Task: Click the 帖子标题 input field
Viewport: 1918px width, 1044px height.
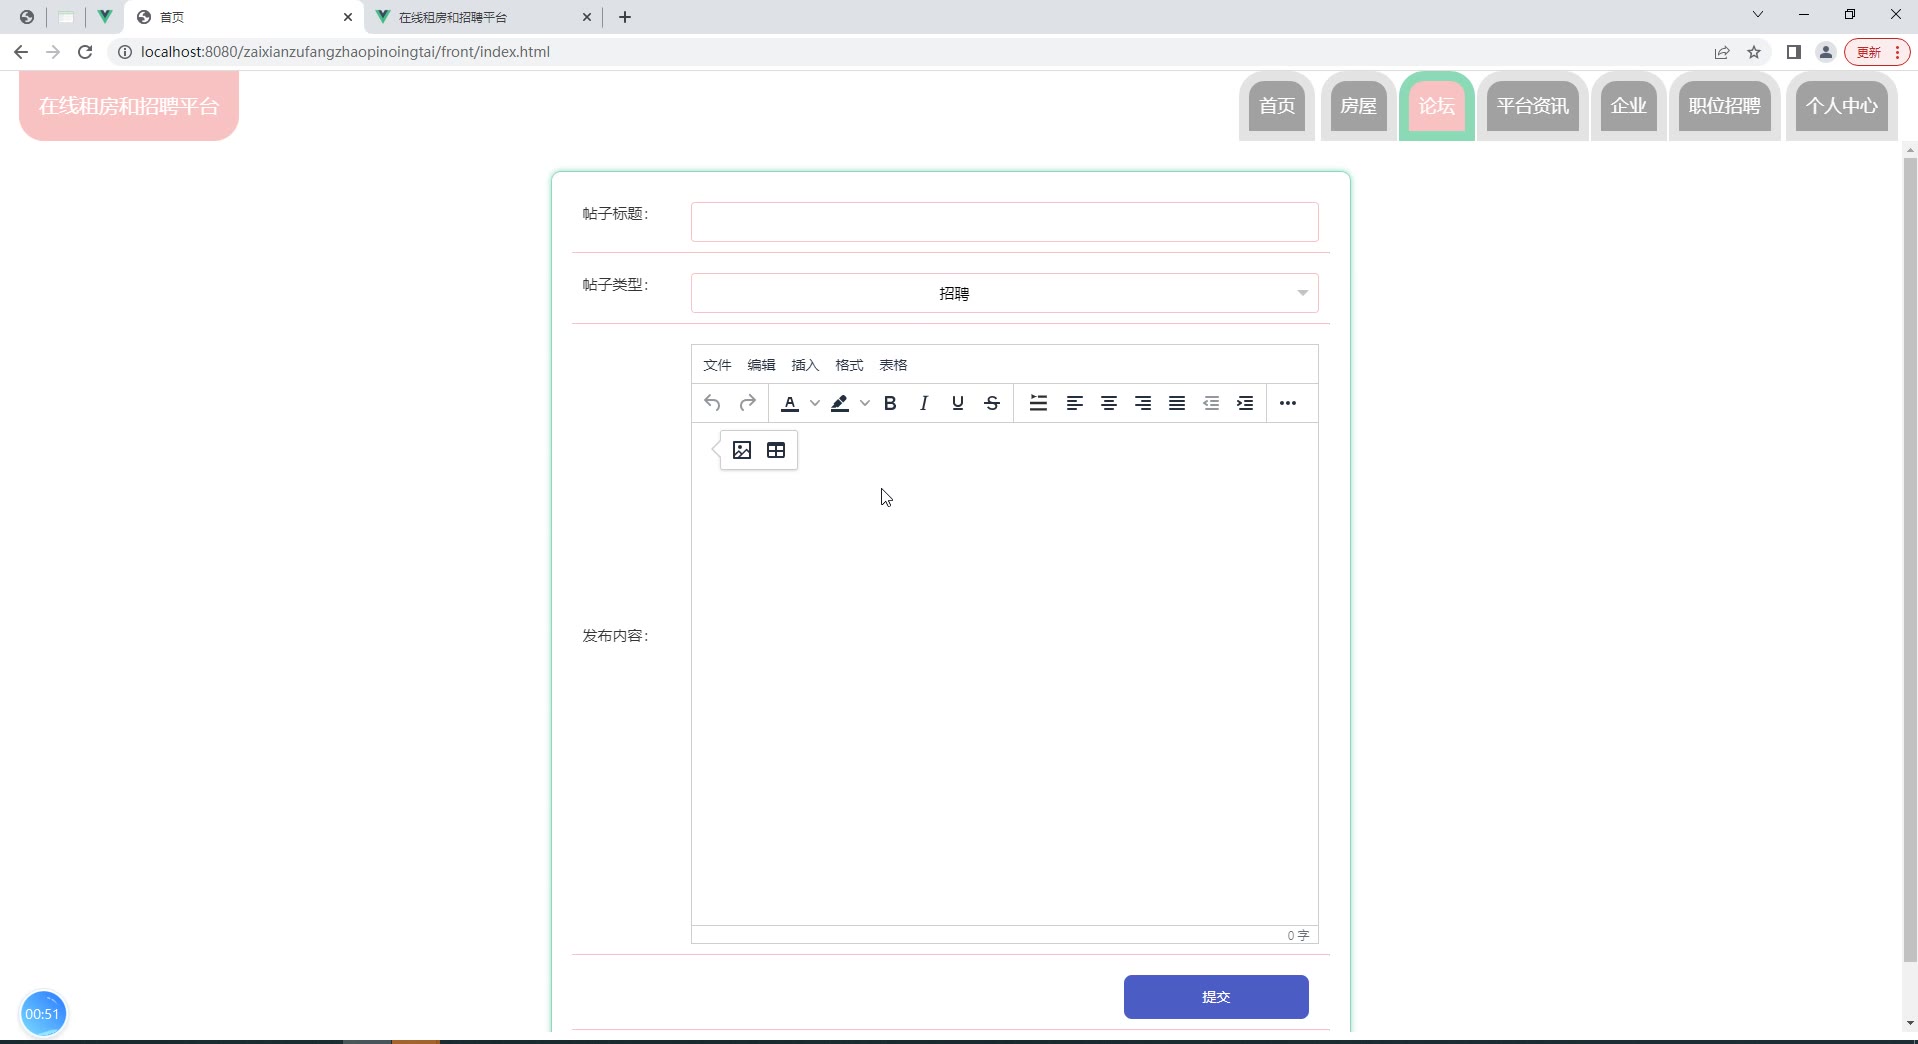Action: point(1004,222)
